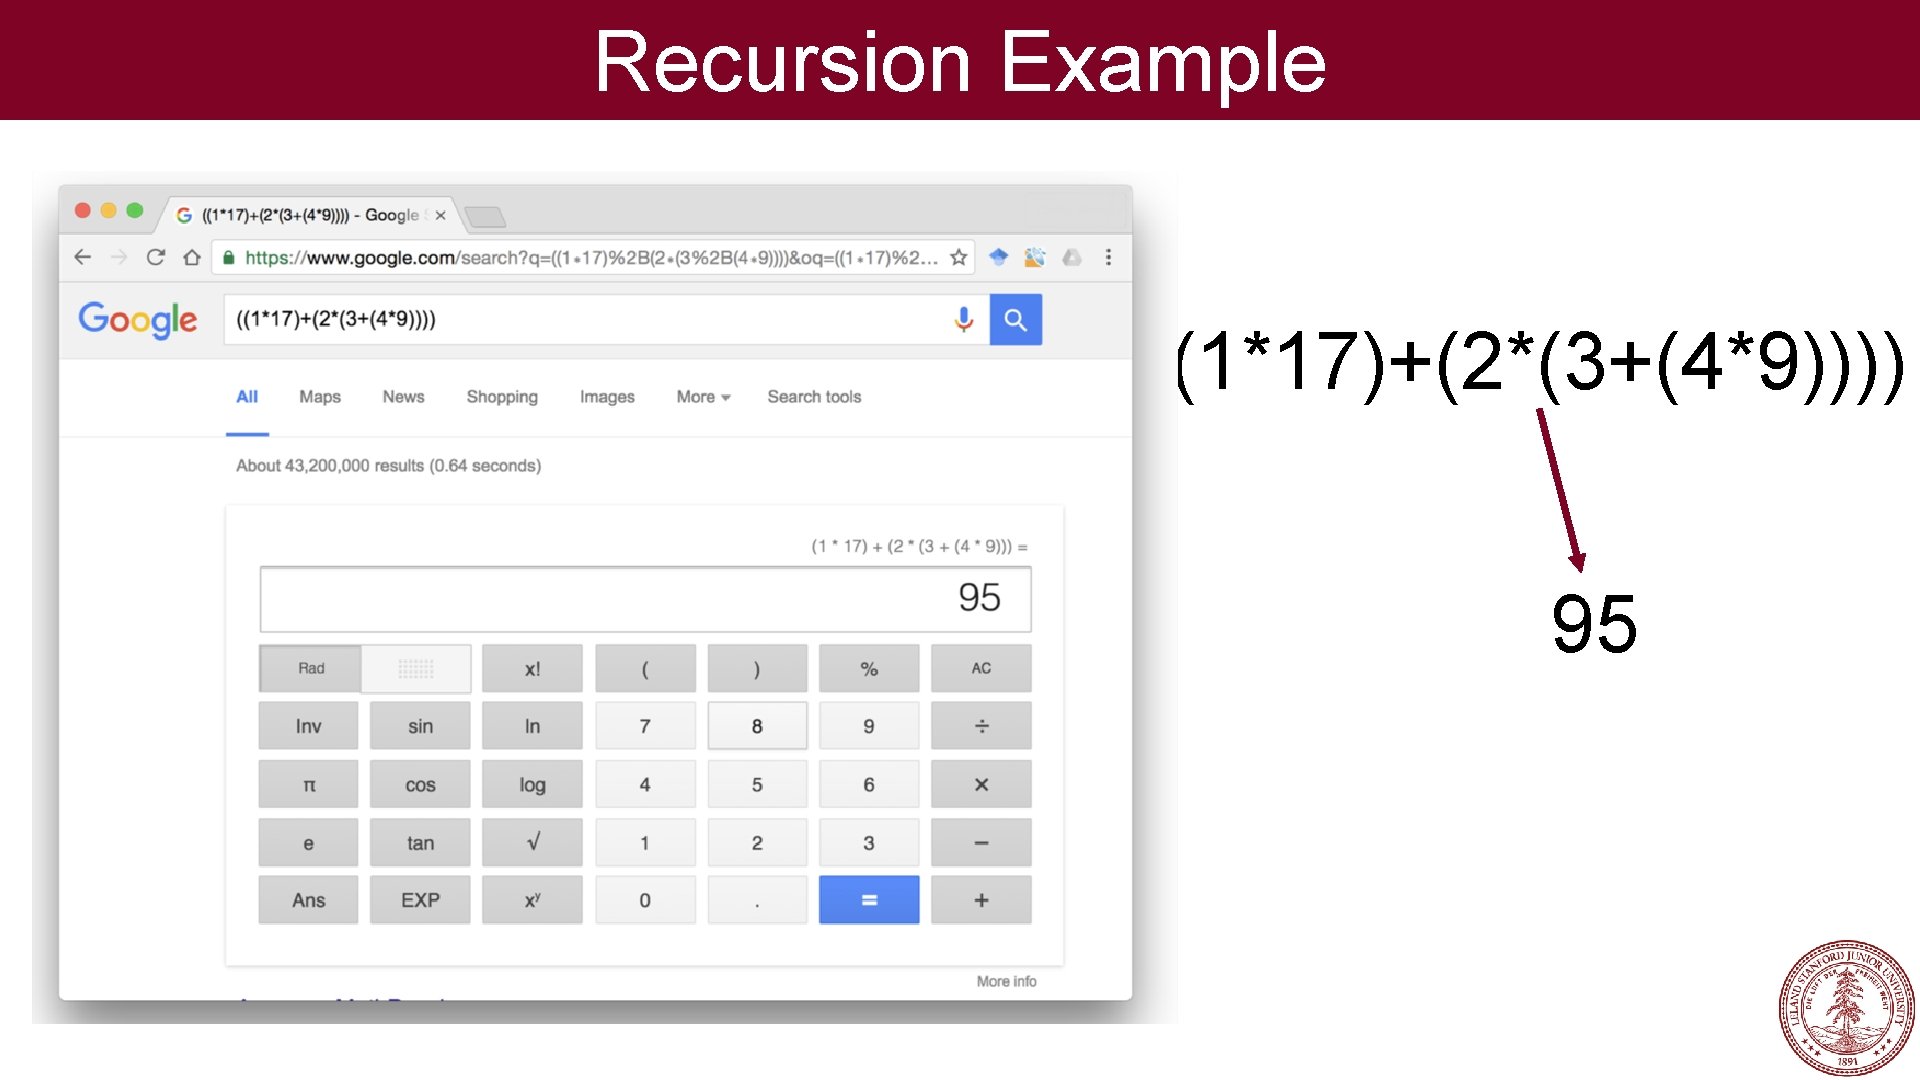Click the three-dot menu icon in Chrome
The width and height of the screenshot is (1920, 1080).
coord(1108,257)
